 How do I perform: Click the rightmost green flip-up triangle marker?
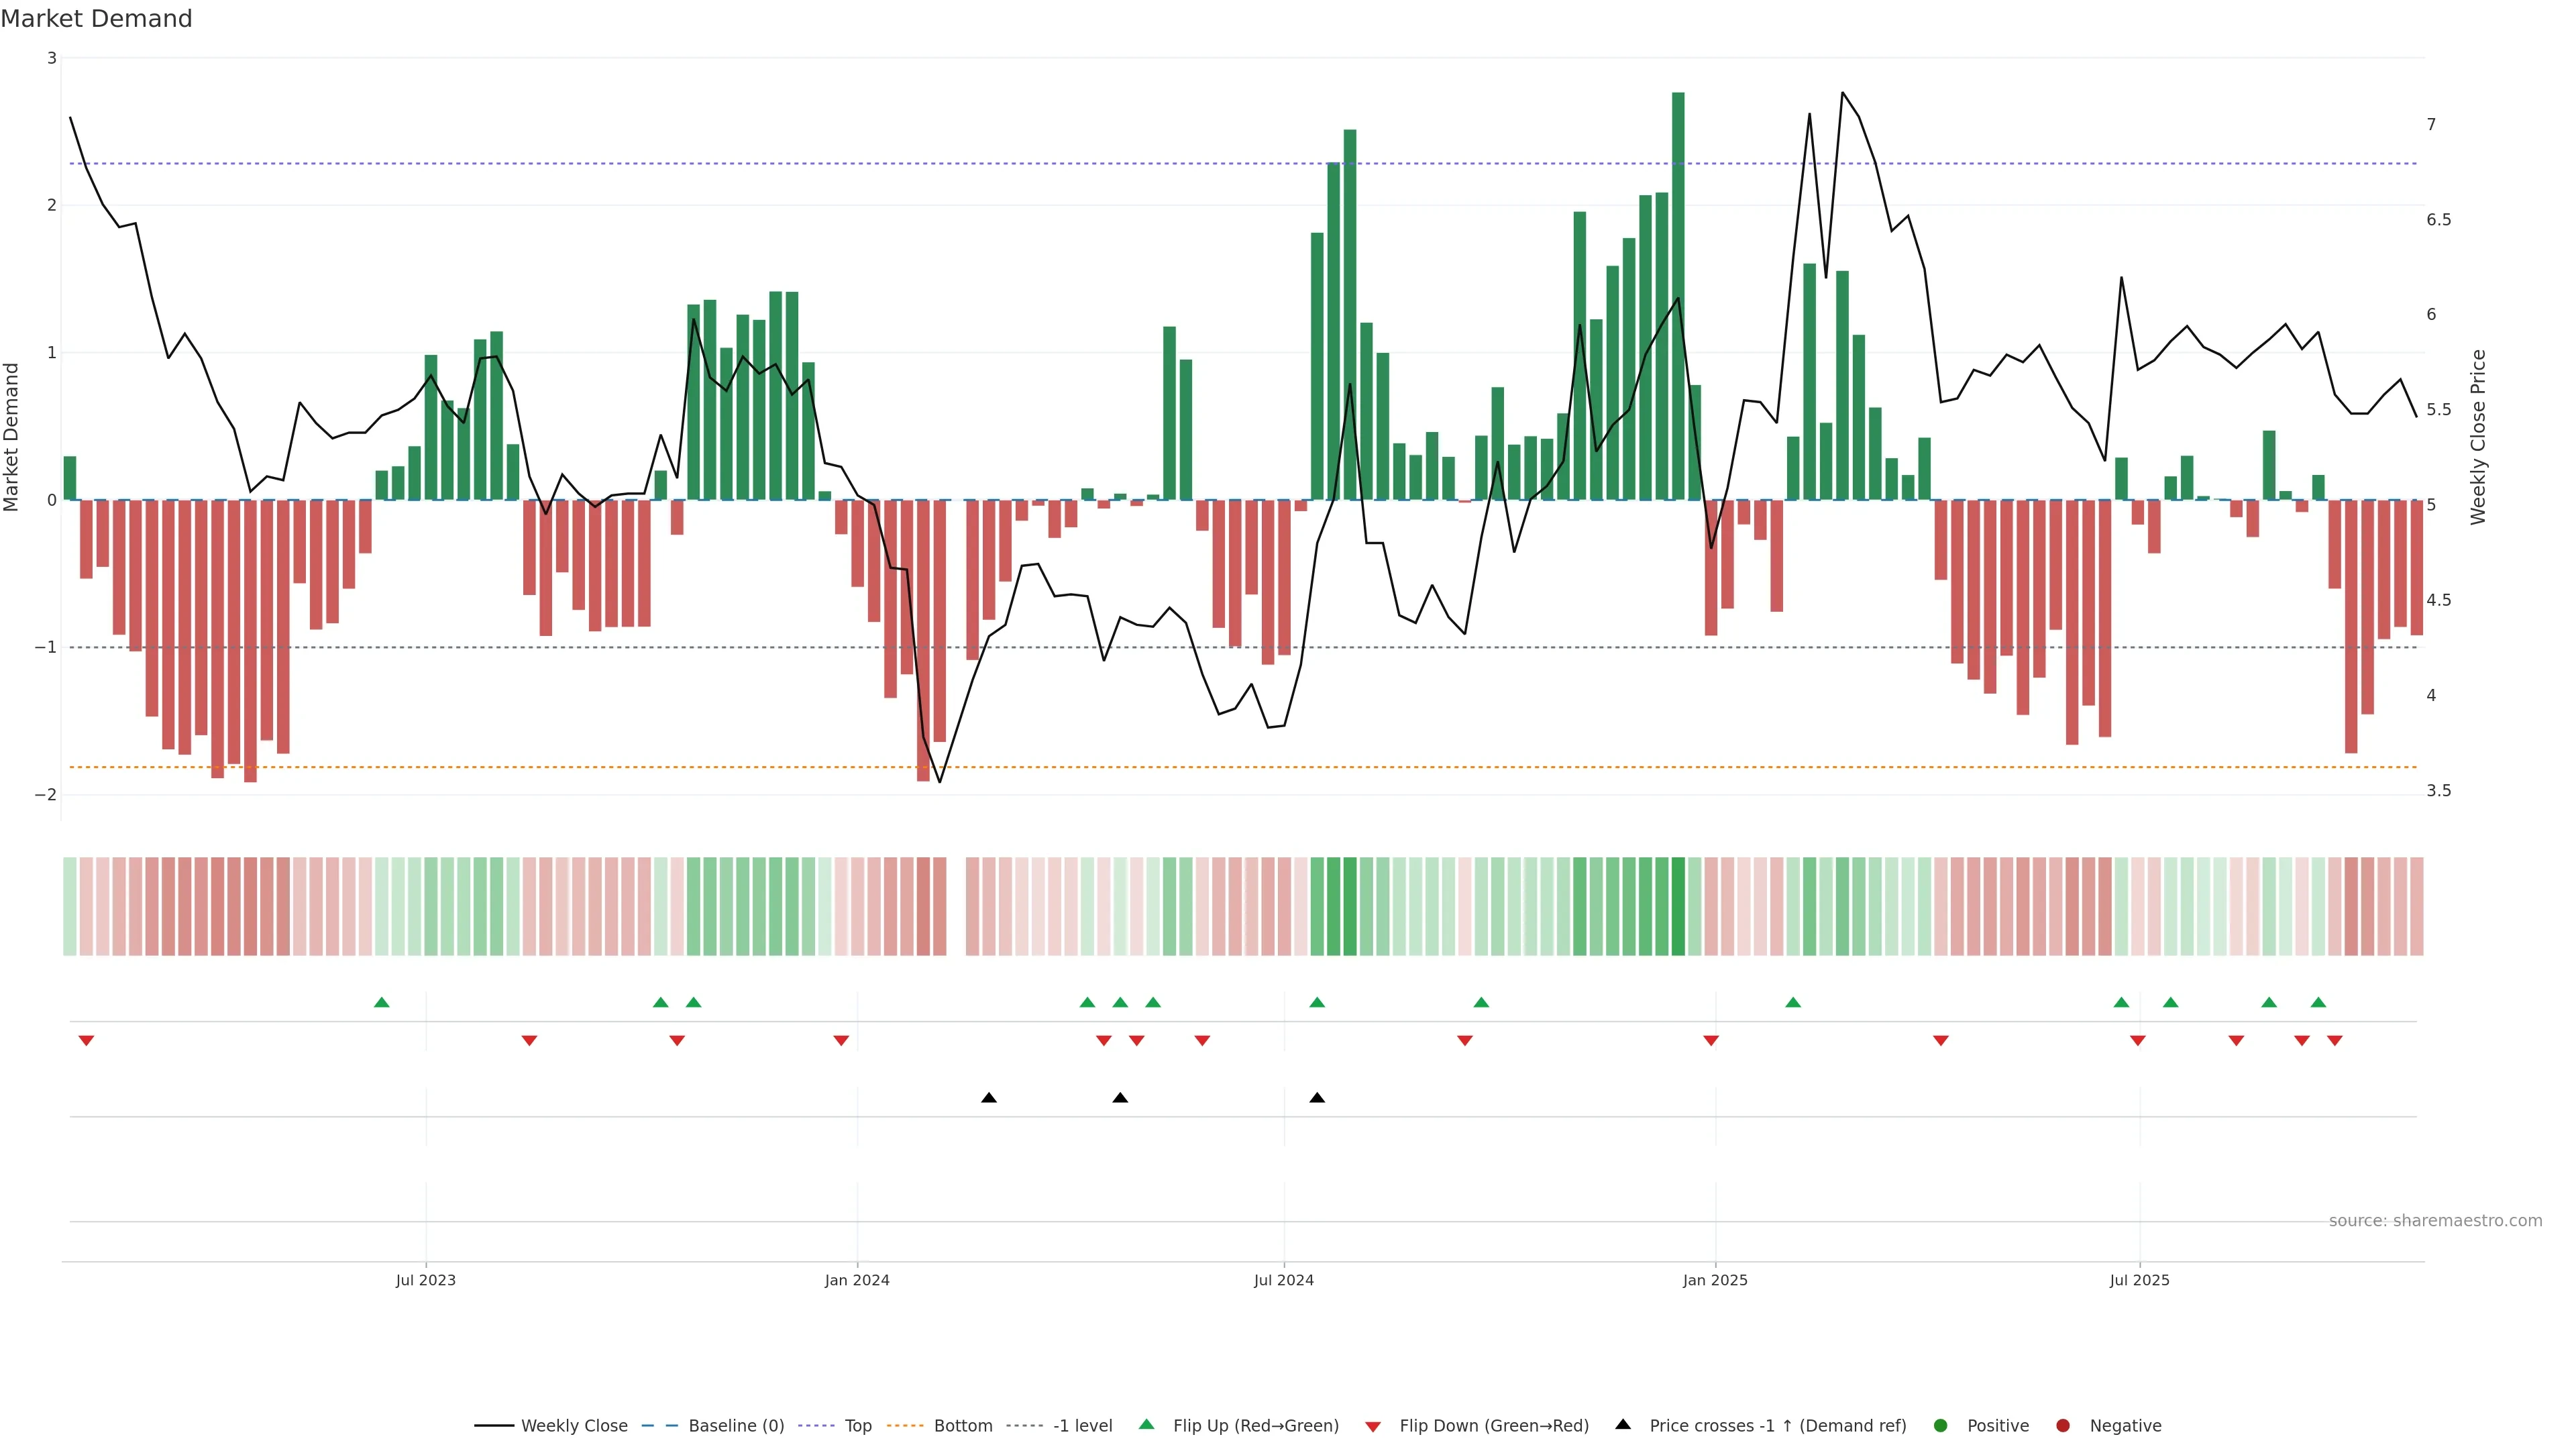click(x=2318, y=1002)
